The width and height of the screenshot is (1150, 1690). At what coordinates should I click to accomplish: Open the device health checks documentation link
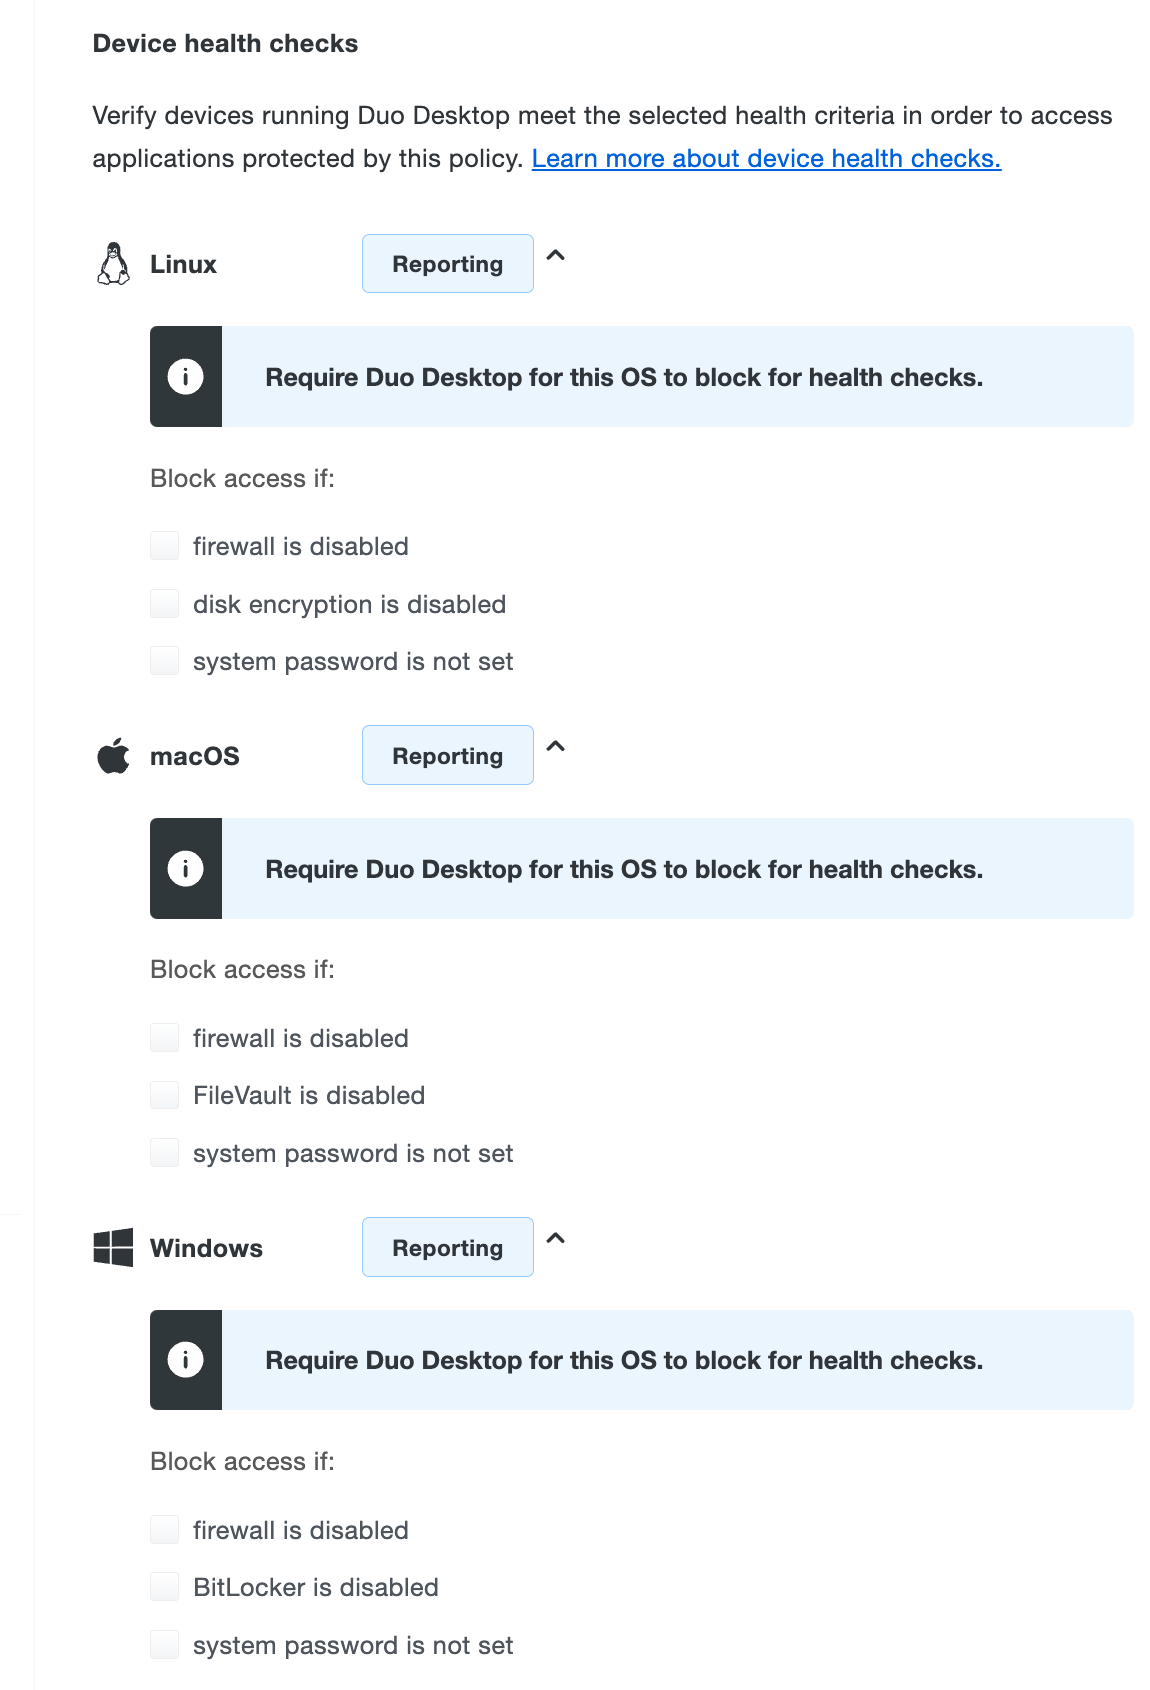767,158
